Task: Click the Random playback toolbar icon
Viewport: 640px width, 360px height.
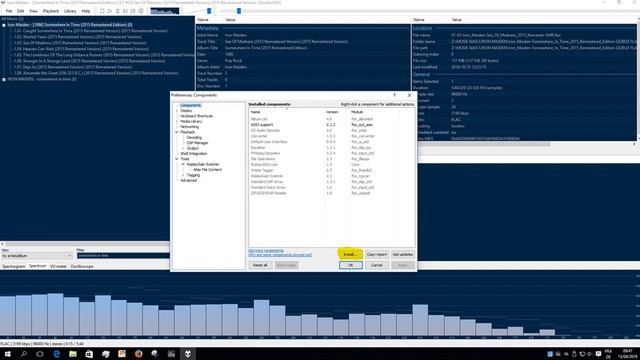Action: [x=141, y=11]
